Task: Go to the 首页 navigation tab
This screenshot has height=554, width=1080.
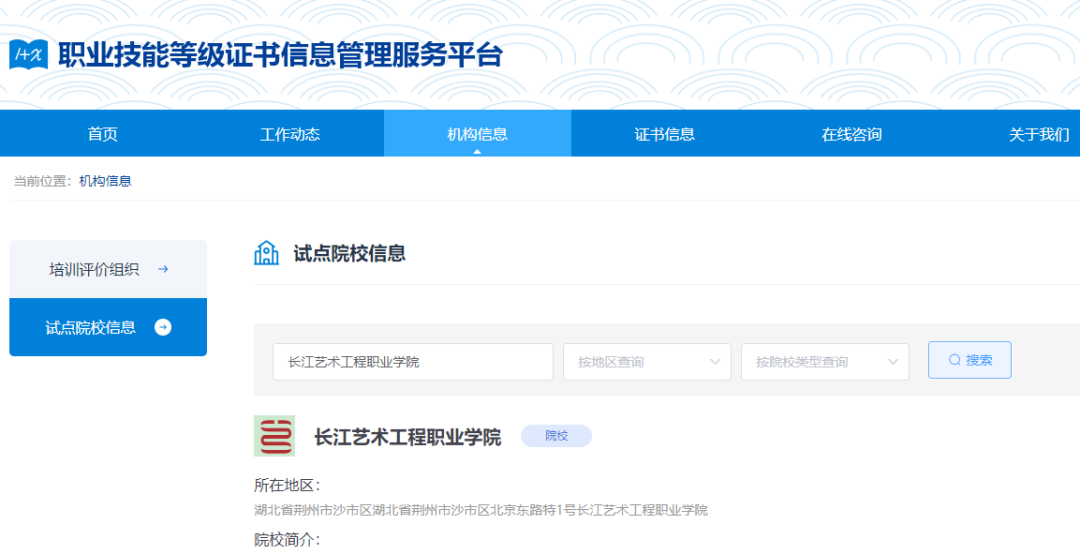Action: (103, 134)
